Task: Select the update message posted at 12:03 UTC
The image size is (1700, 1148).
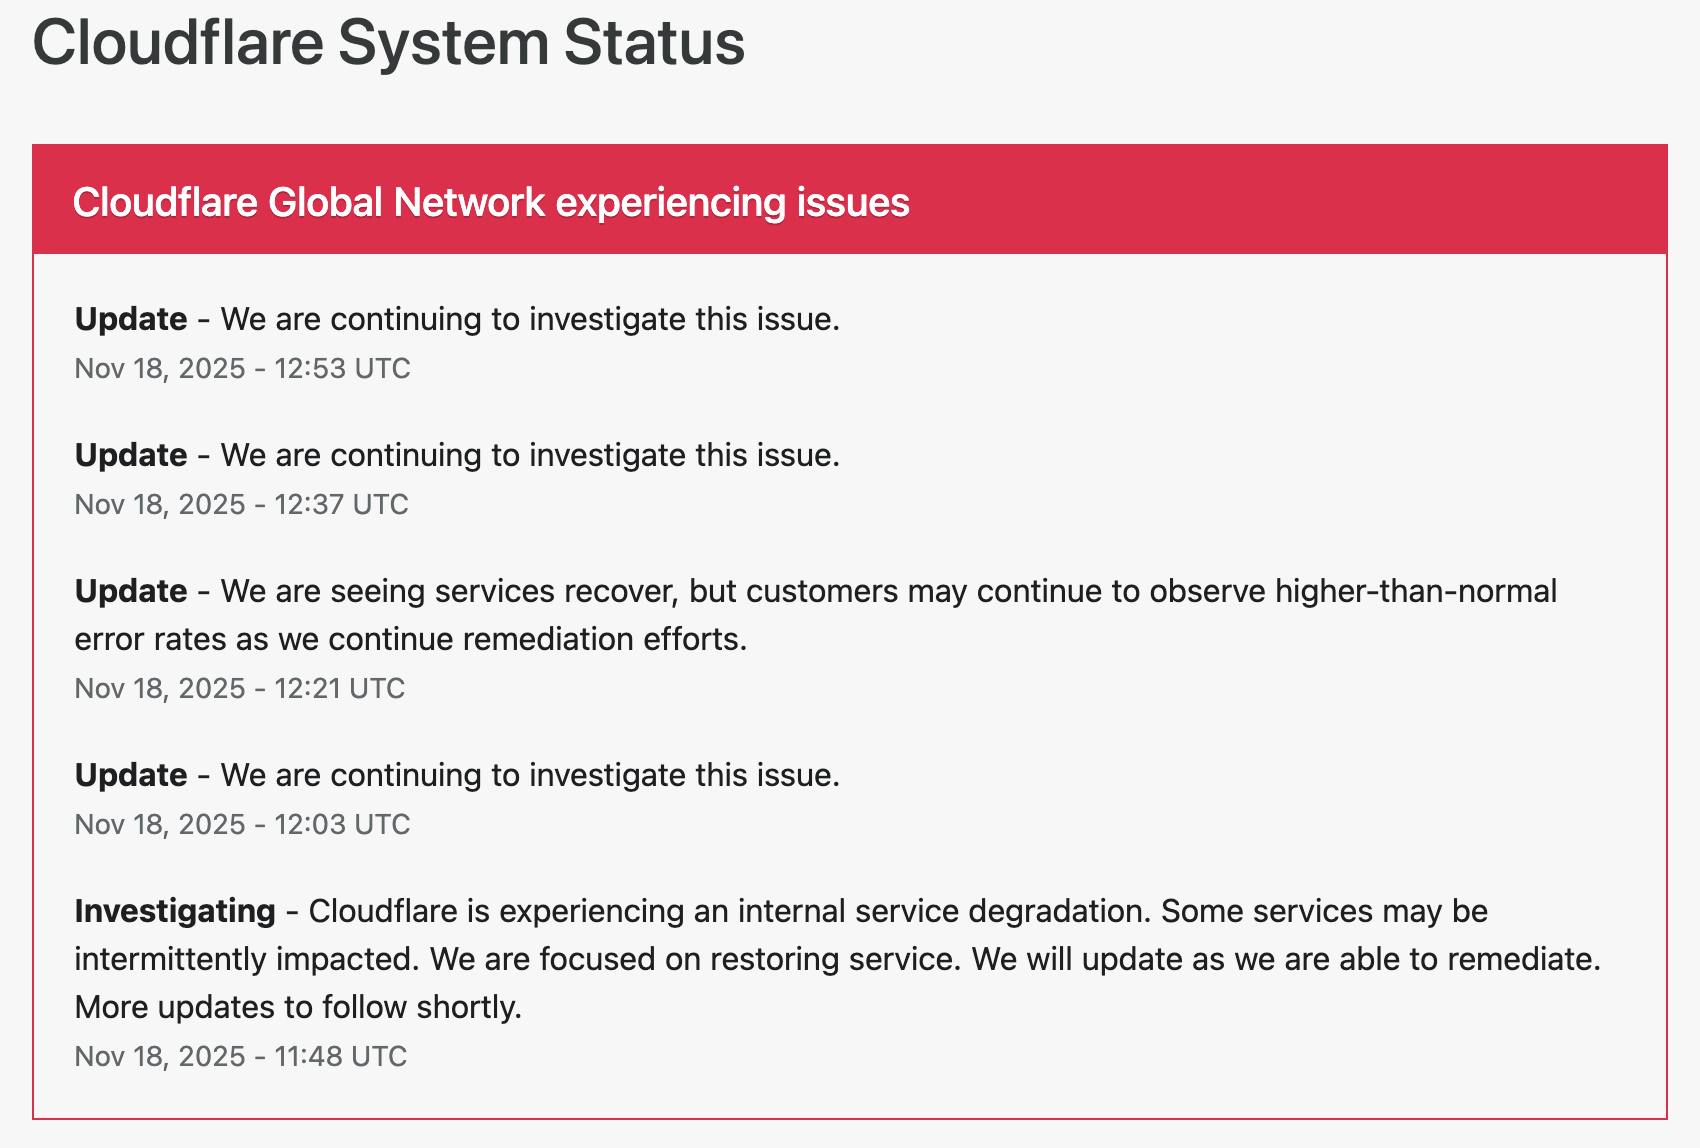Action: pos(530,775)
